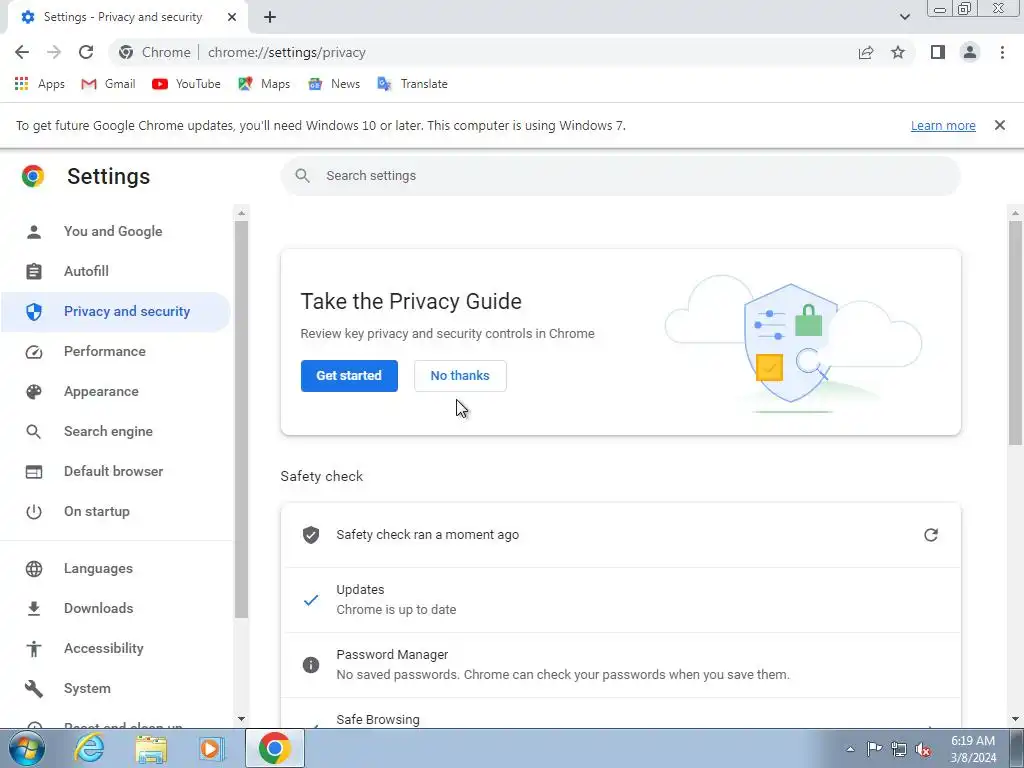Click No thanks on Privacy Guide

tap(460, 376)
